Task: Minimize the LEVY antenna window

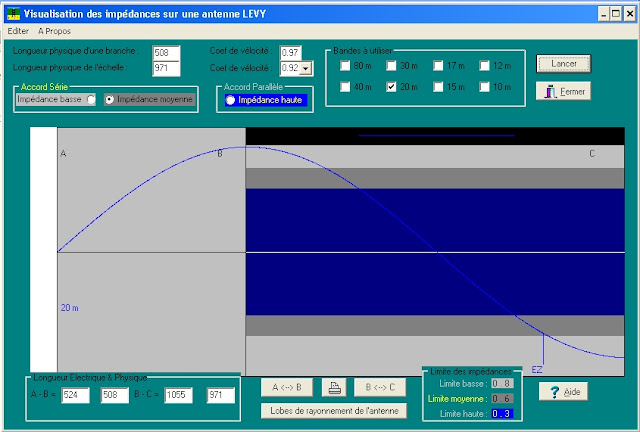Action: pyautogui.click(x=604, y=14)
